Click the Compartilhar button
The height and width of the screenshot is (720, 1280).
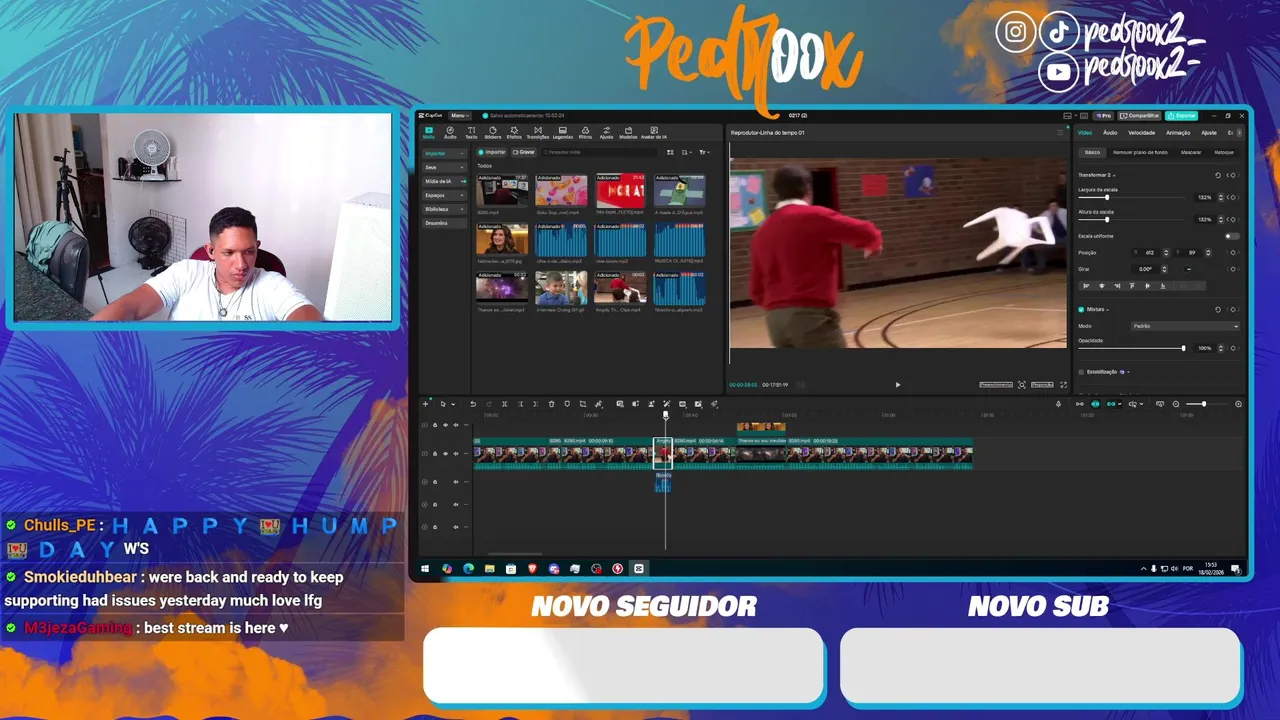[x=1139, y=115]
